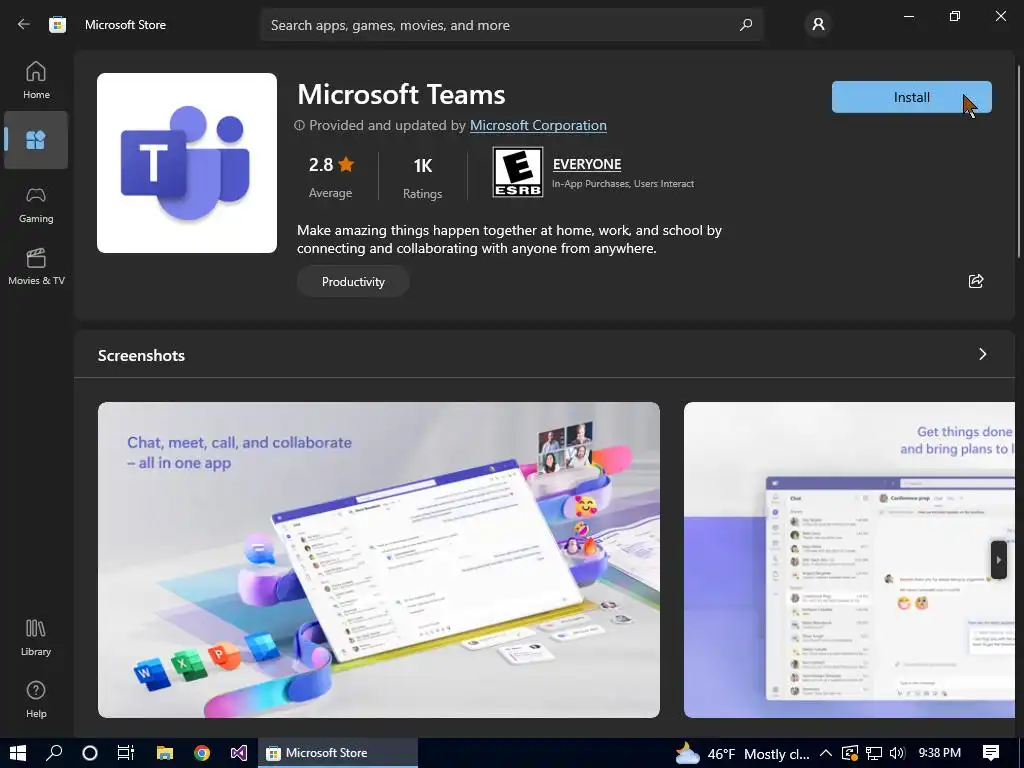
Task: Open the clock showing 9:38 PM
Action: tap(939, 753)
